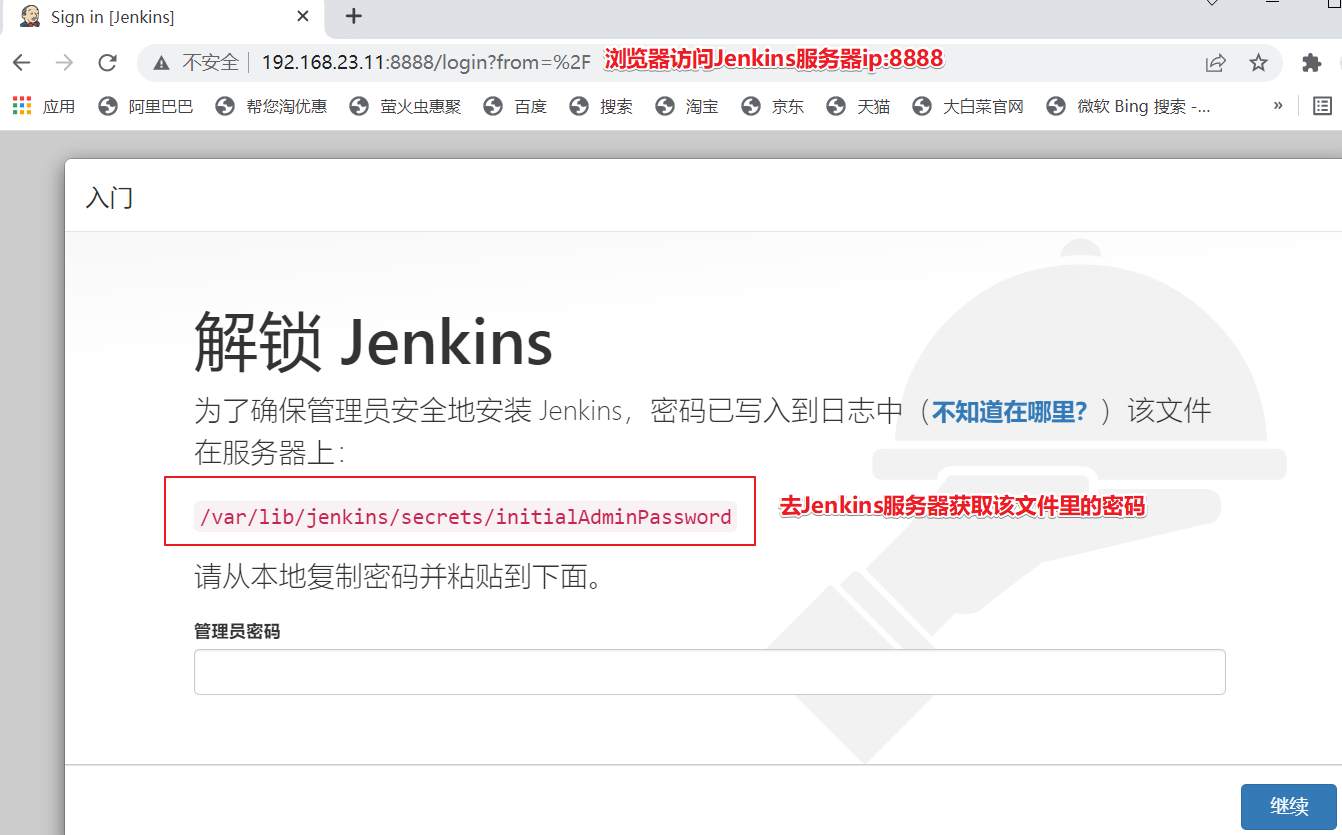Bookmark this page with the star icon

click(1259, 63)
